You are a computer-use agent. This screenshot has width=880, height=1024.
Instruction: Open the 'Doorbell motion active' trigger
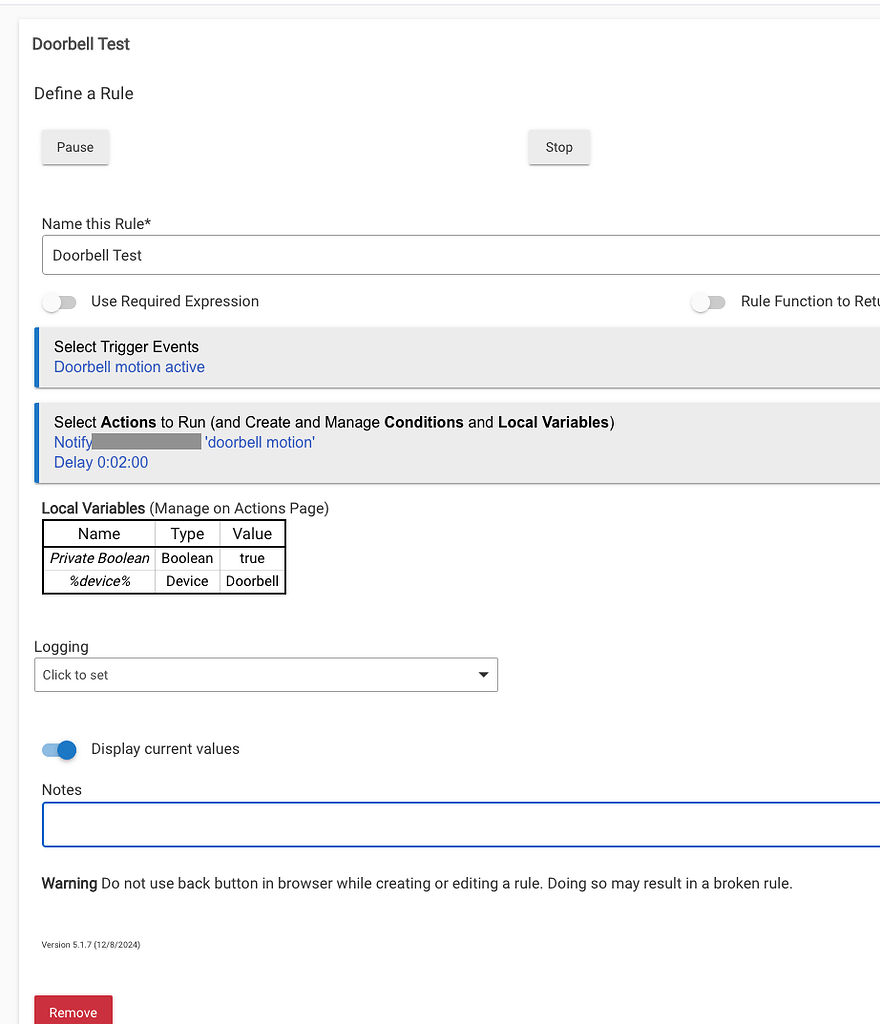point(129,367)
